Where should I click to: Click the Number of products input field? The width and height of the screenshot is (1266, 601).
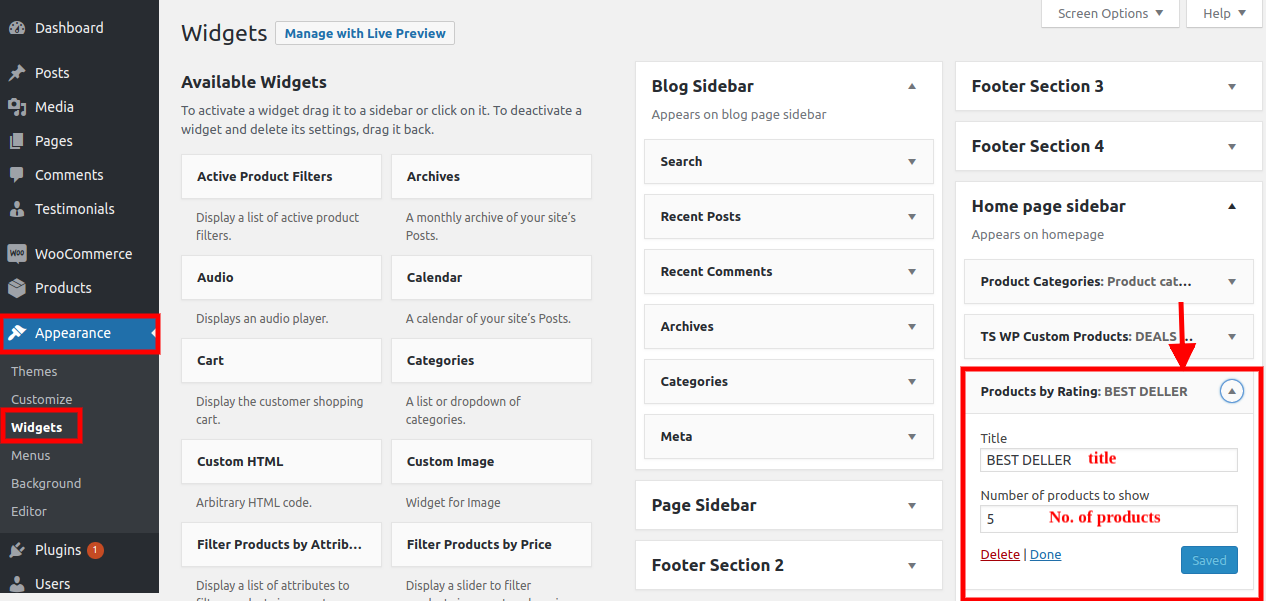point(1108,519)
